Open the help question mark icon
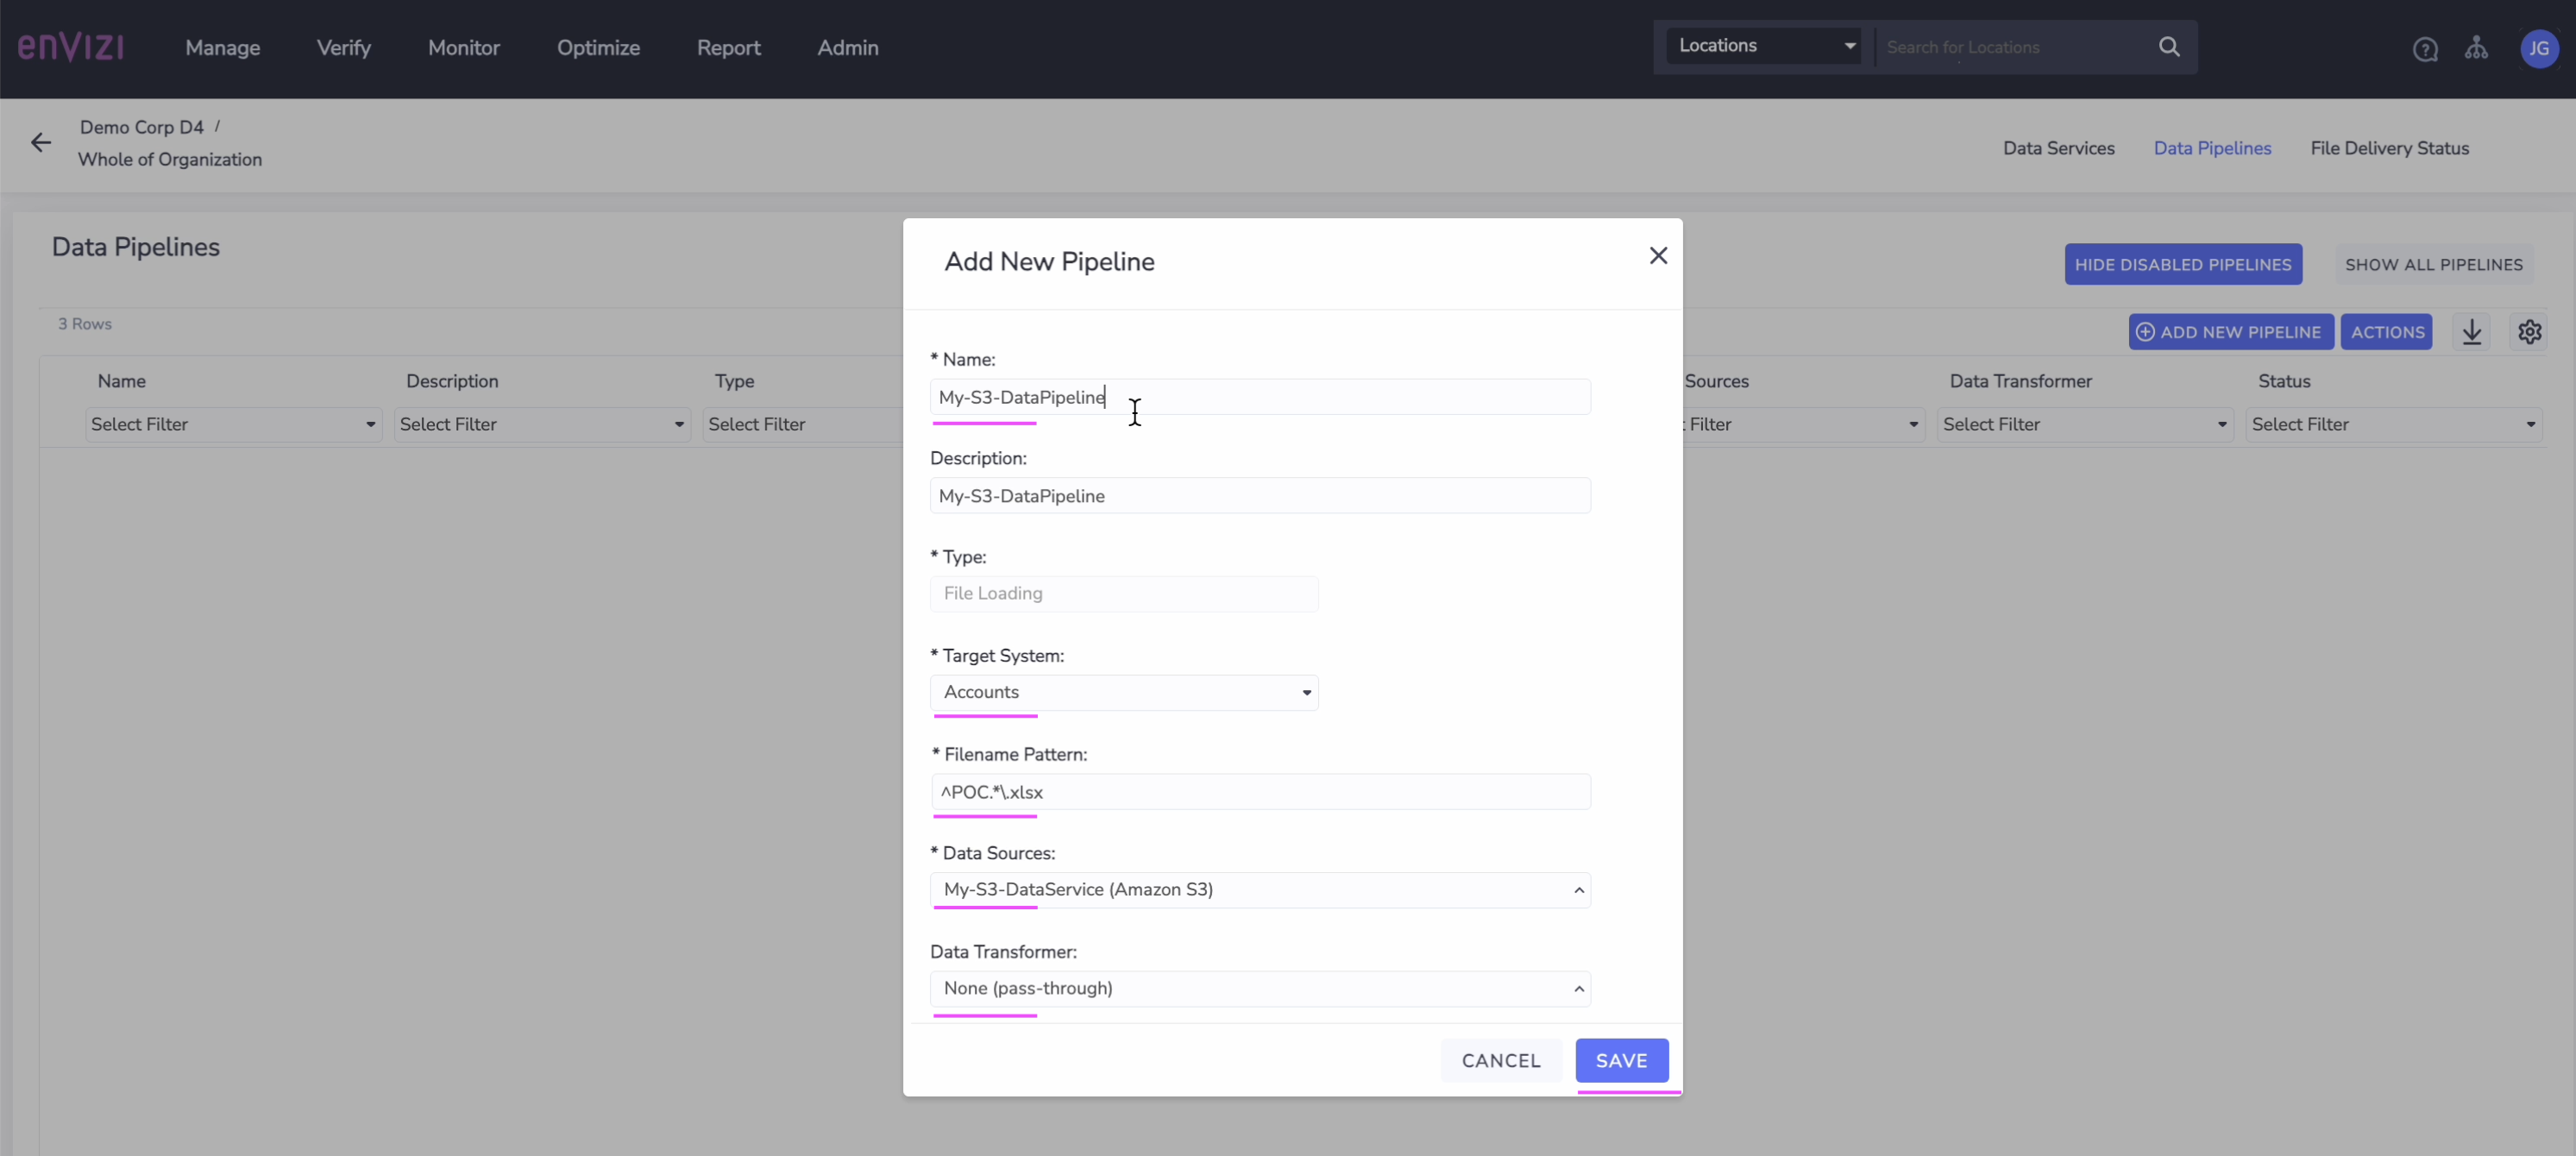 point(2424,49)
